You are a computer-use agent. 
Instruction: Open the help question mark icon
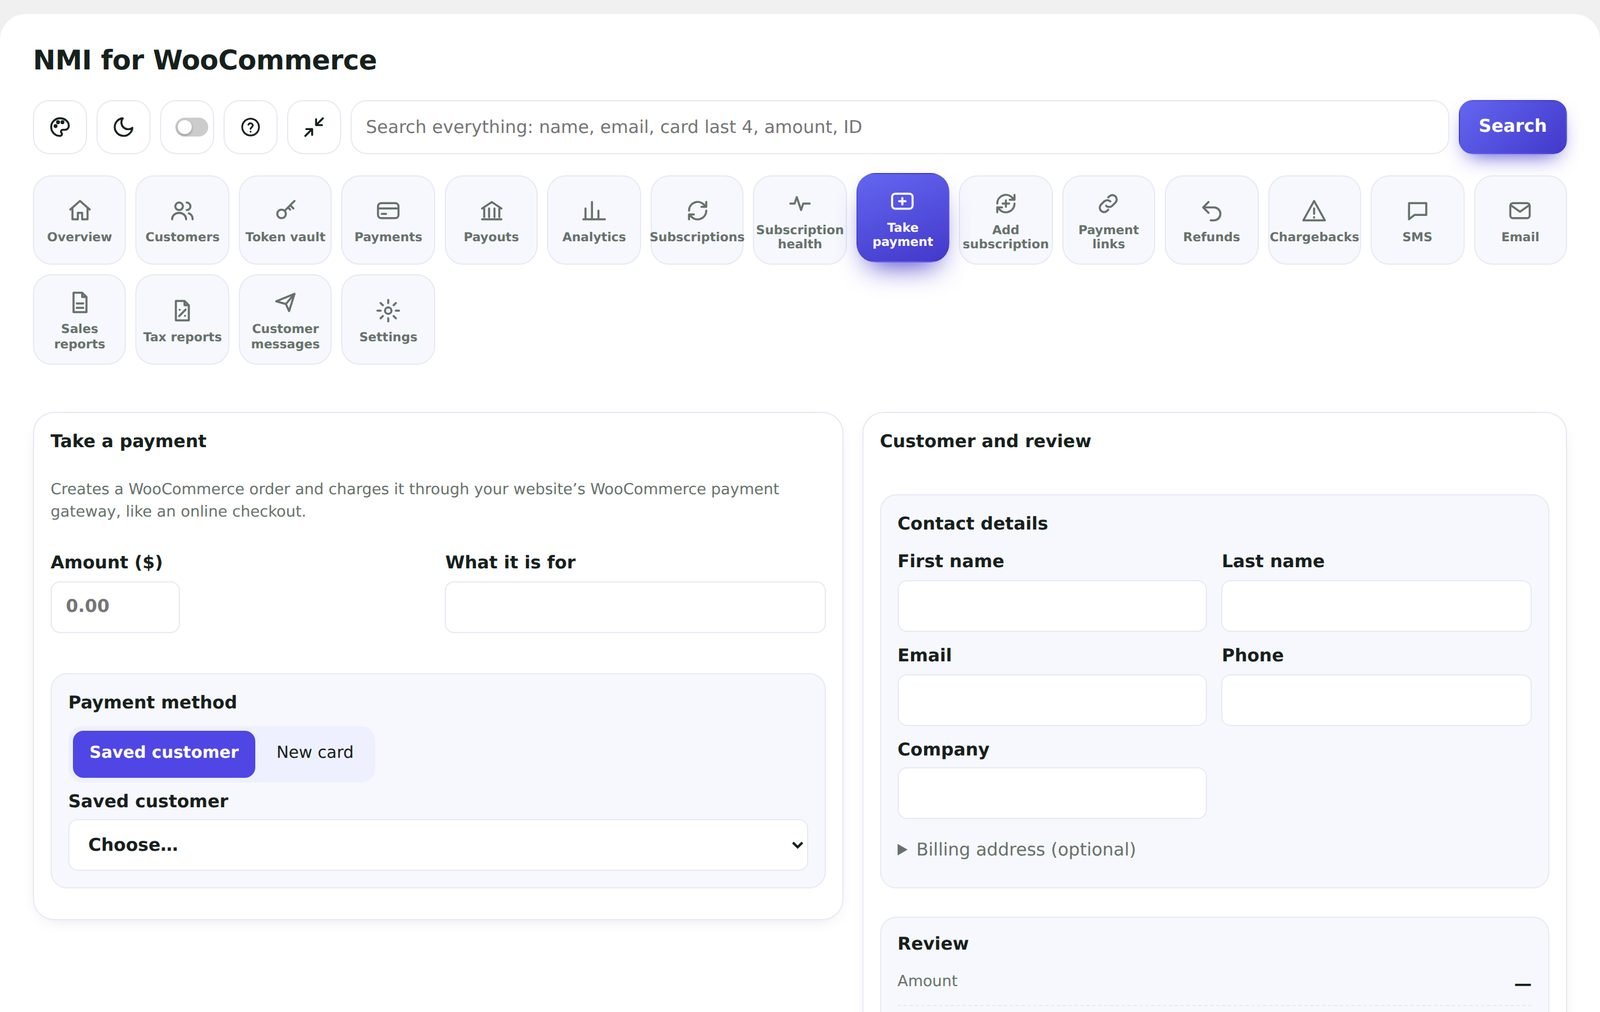[250, 127]
